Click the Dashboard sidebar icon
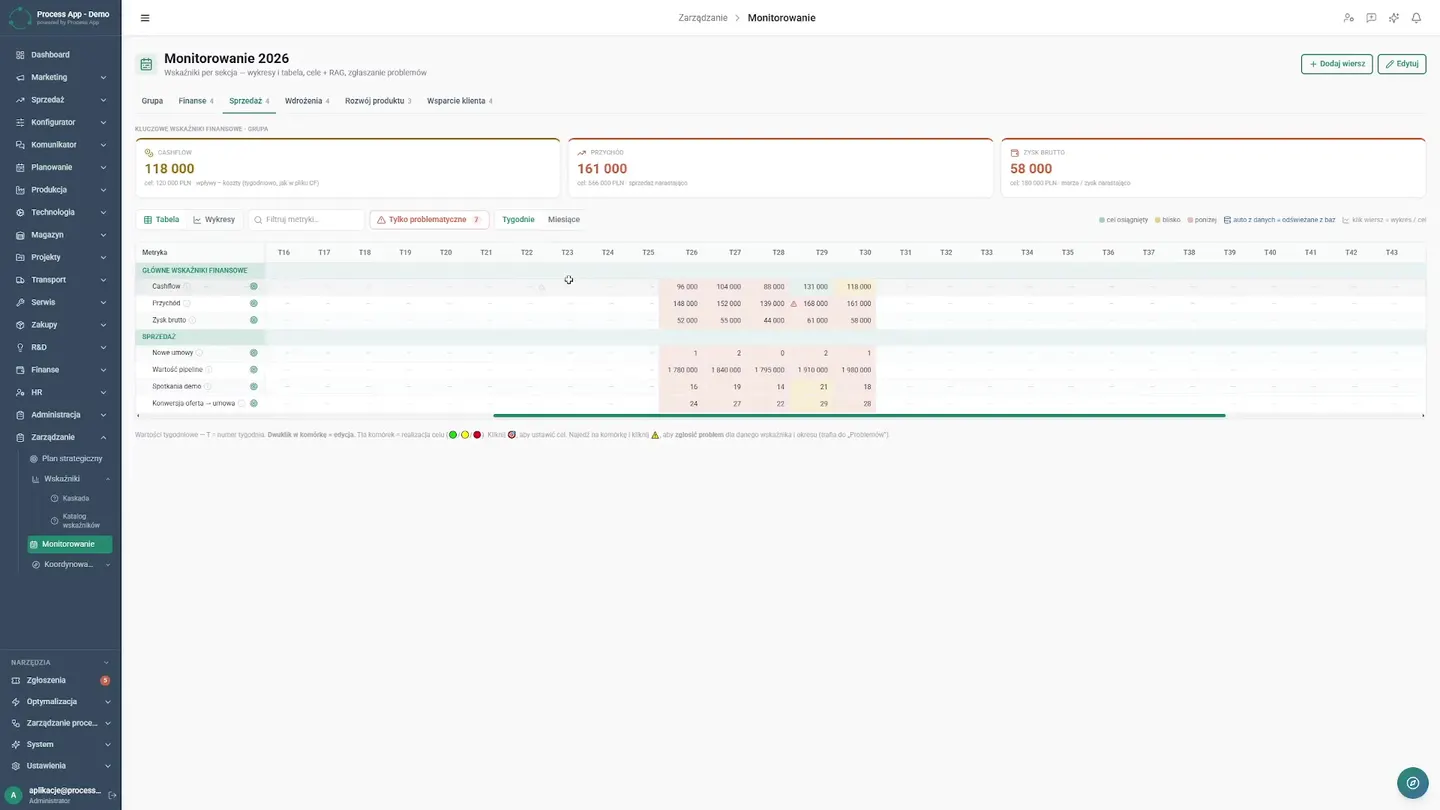Image resolution: width=1440 pixels, height=810 pixels. point(20,55)
